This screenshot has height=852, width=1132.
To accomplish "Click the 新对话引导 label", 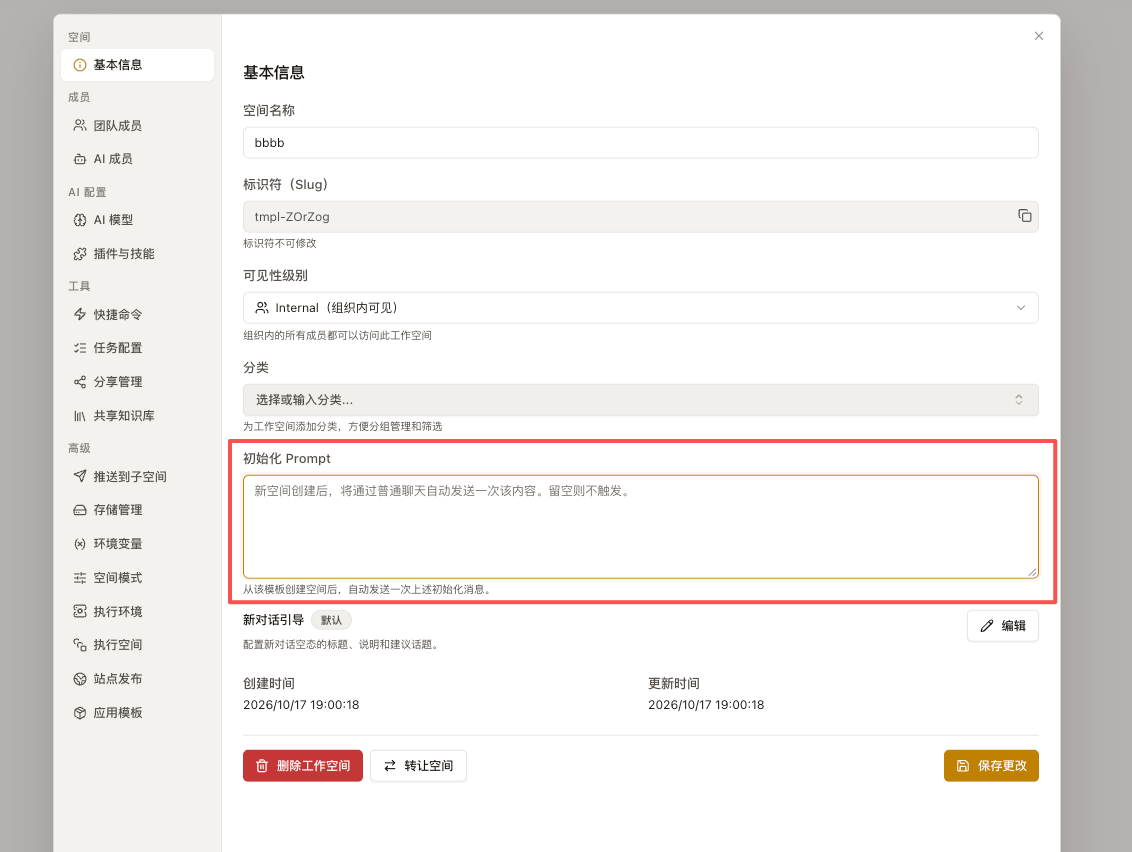I will coord(274,620).
